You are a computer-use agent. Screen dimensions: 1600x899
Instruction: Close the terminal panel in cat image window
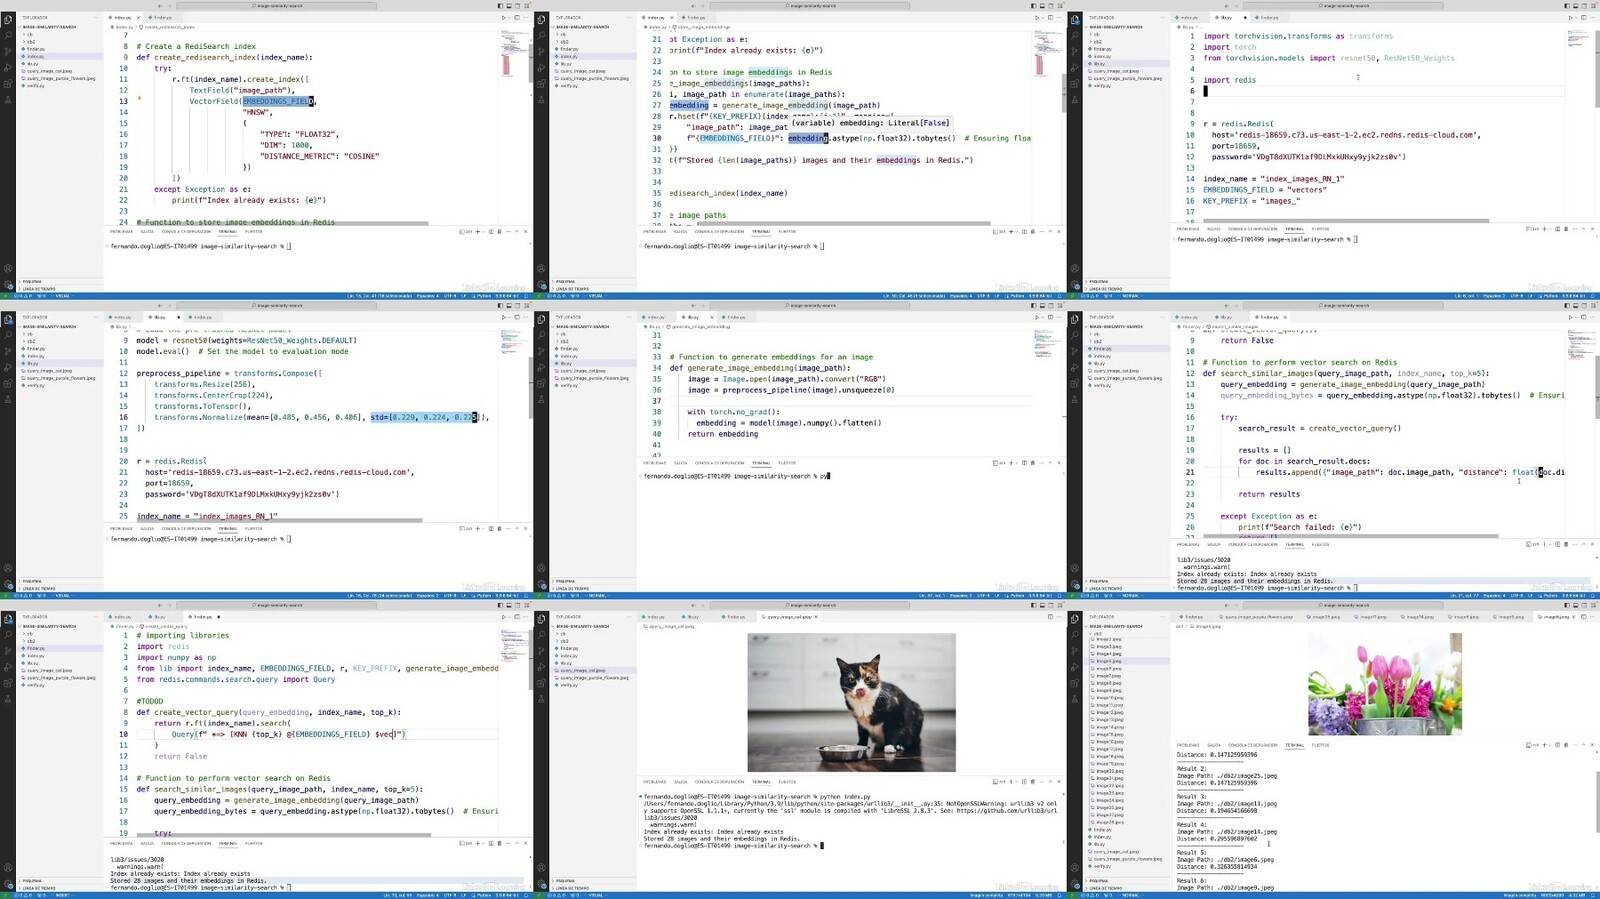click(1059, 781)
